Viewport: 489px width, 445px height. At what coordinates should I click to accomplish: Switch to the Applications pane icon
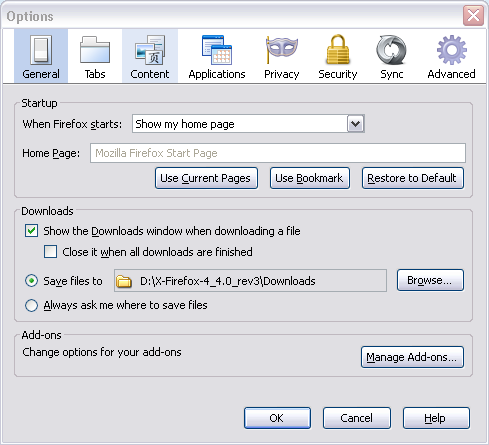point(217,50)
